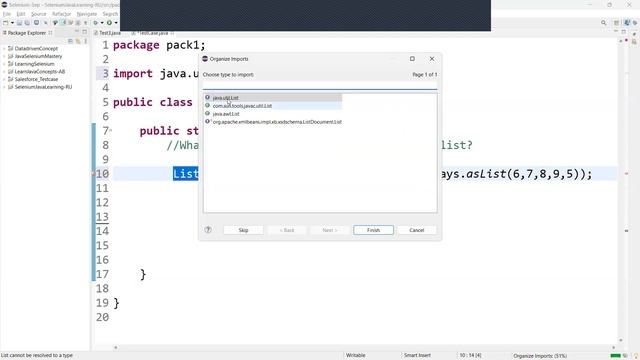The image size is (640, 360).
Task: Pick the java.awt.List import option
Action: coord(226,114)
